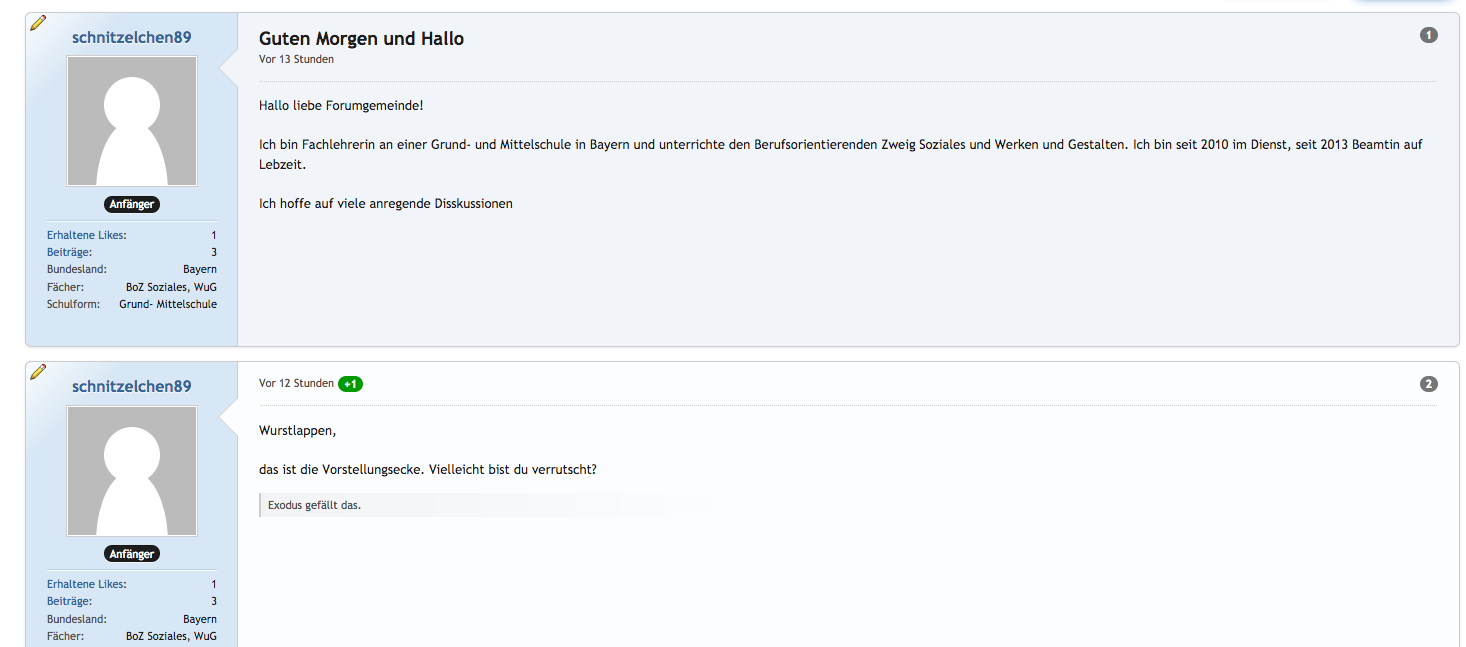
Task: Open Erhaltene Likes in post #1 sidebar
Action: 87,235
